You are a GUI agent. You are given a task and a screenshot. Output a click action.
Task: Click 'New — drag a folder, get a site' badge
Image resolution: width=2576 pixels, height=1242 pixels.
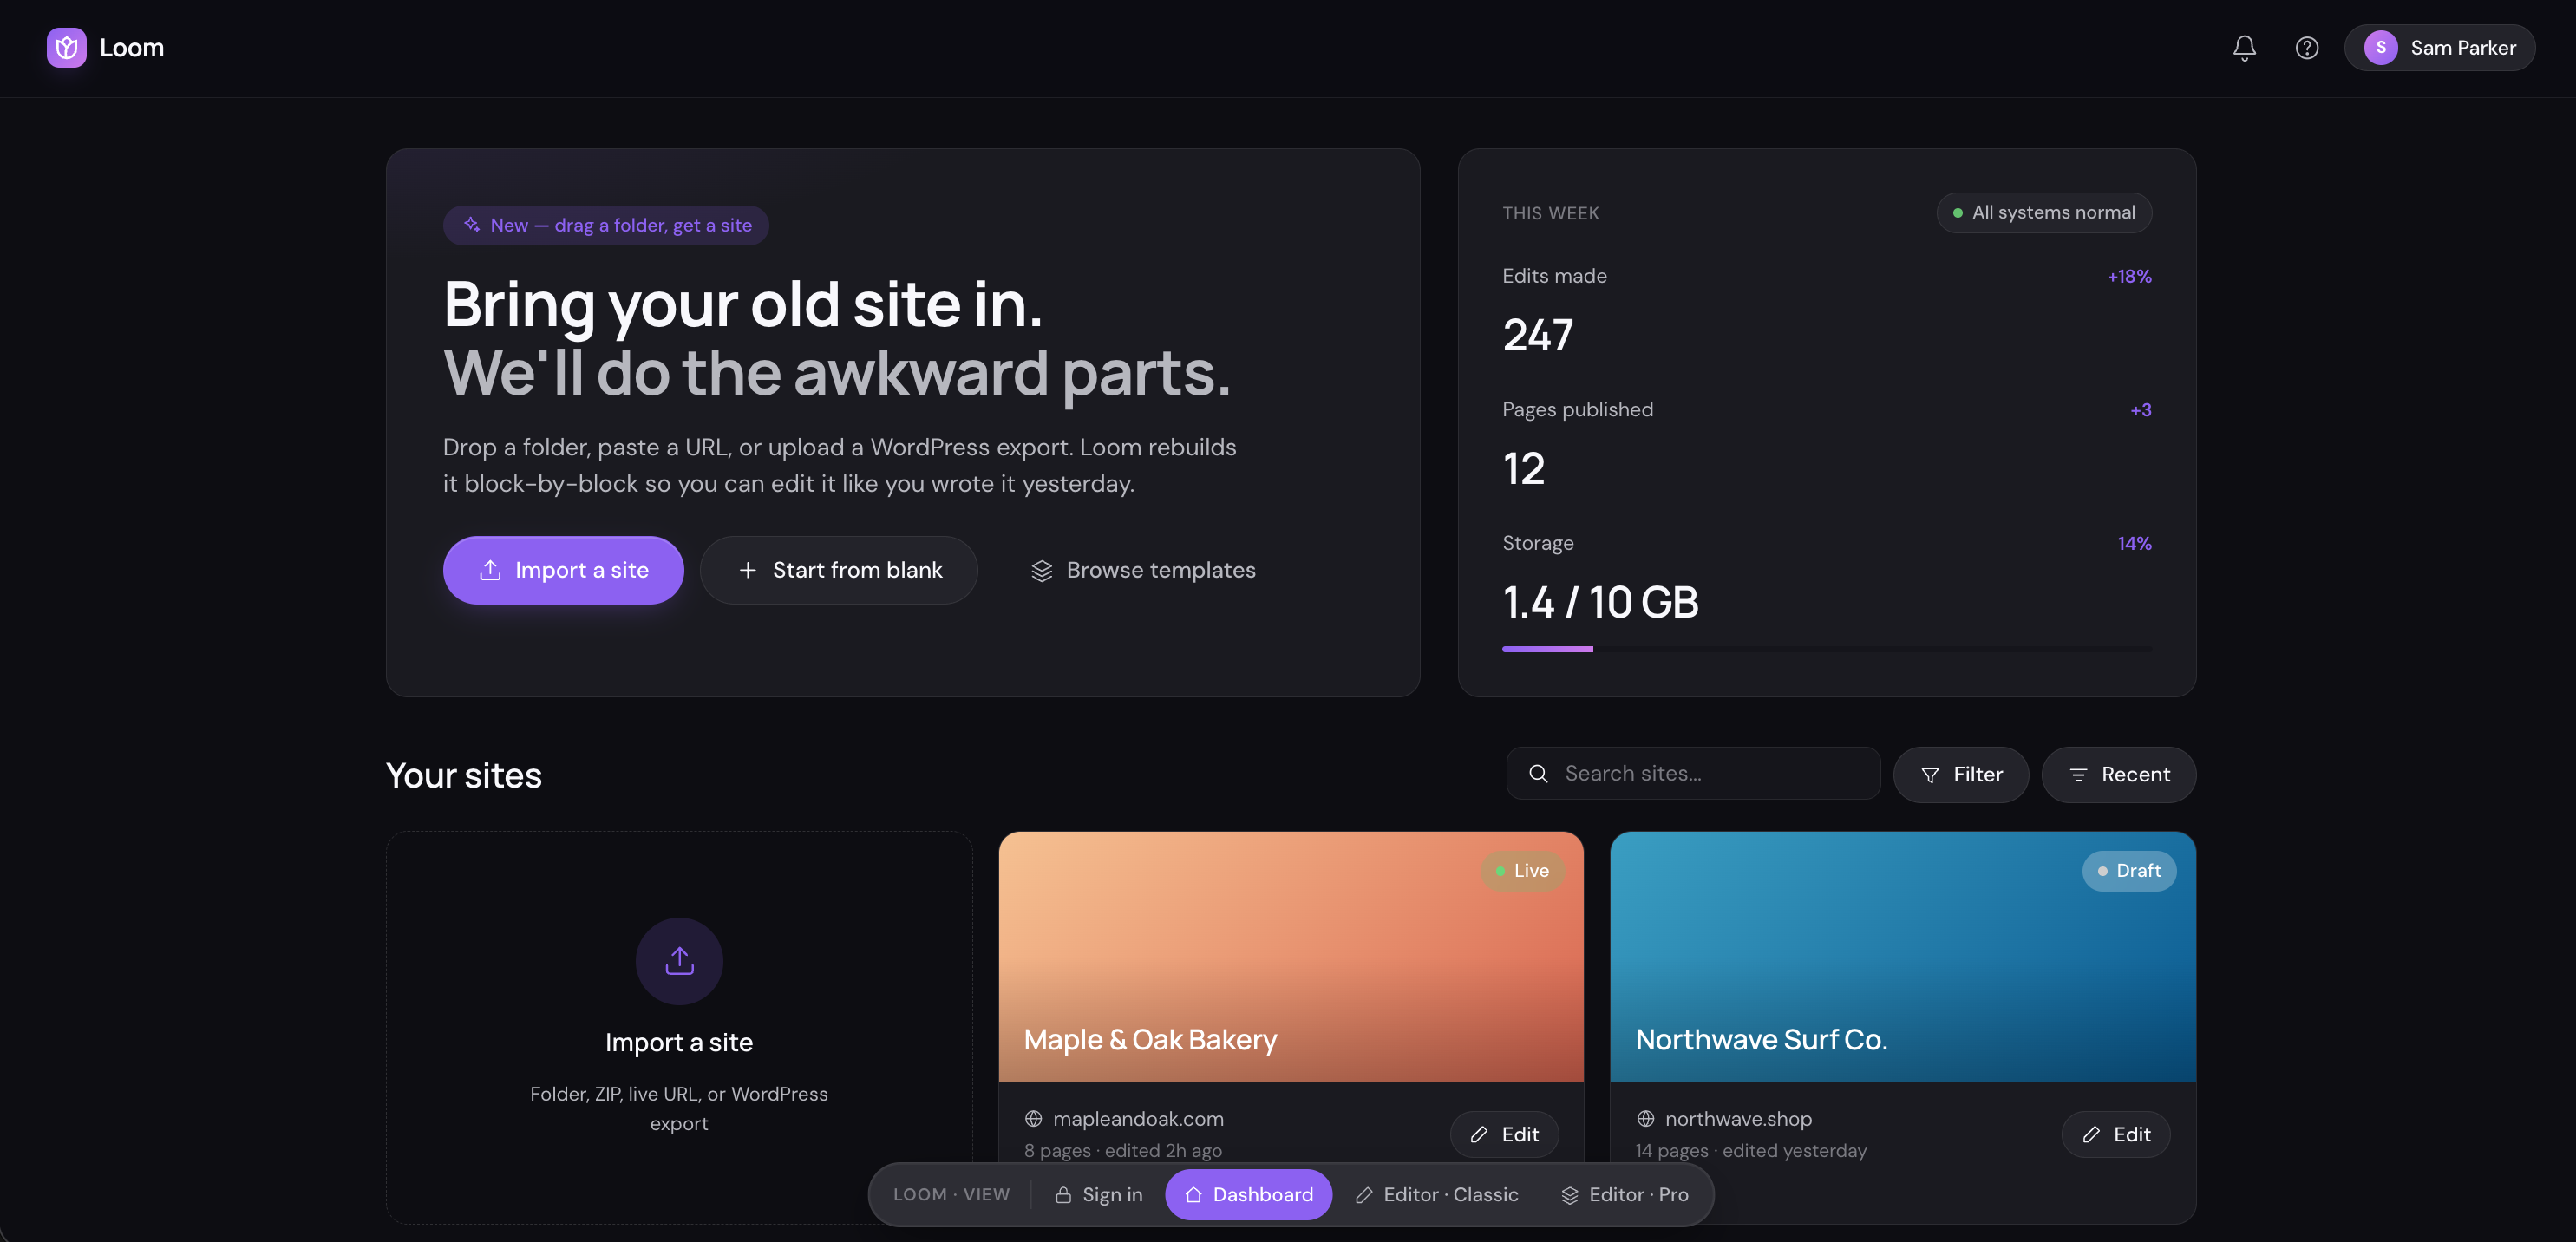point(606,225)
